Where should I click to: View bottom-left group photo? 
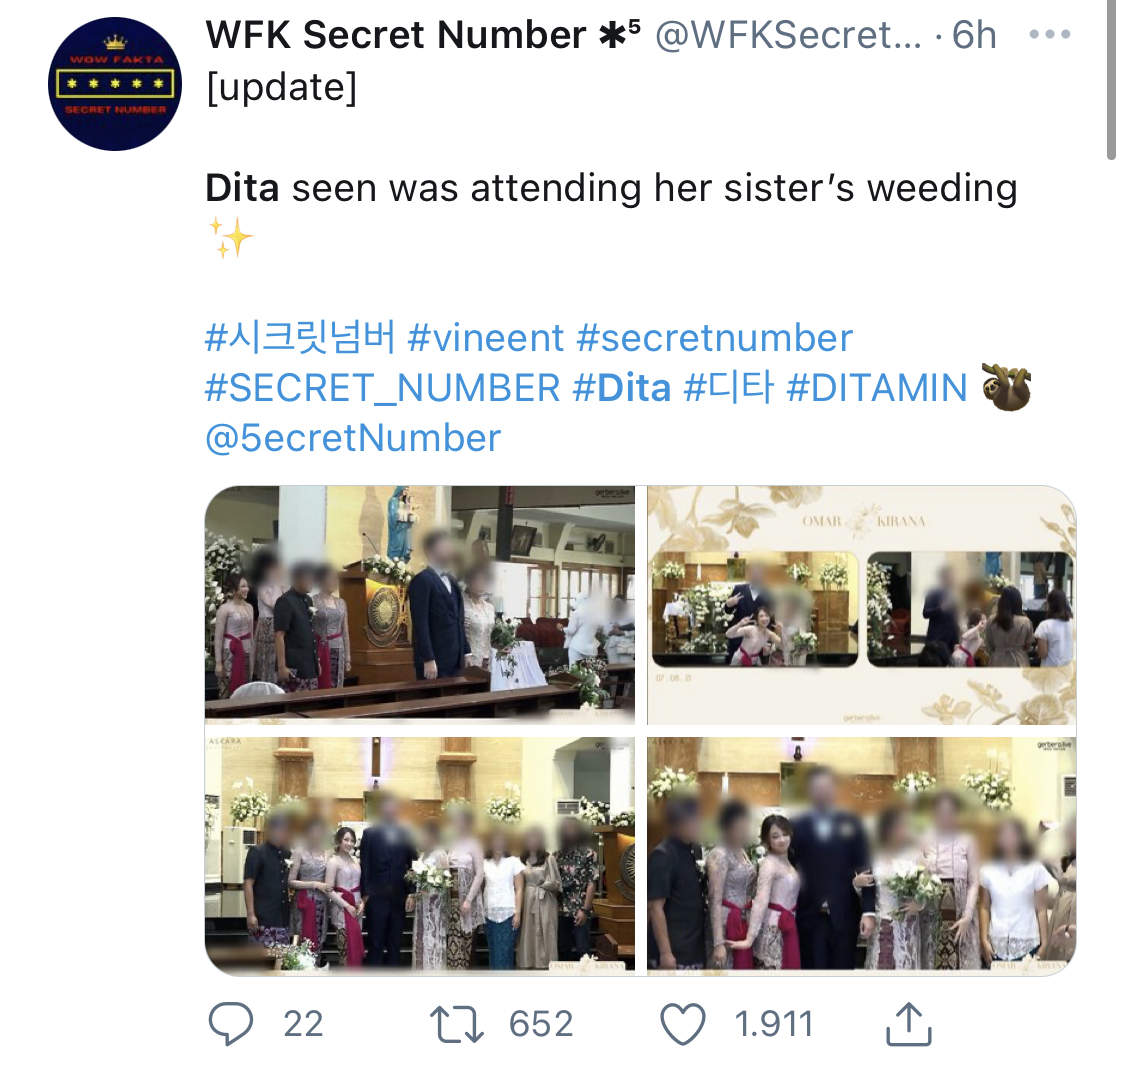(420, 856)
